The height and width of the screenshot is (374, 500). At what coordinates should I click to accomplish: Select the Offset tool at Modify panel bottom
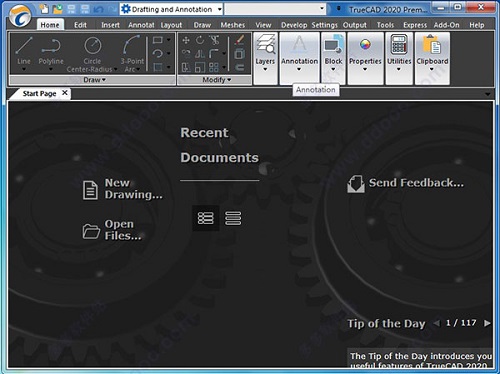coord(239,67)
